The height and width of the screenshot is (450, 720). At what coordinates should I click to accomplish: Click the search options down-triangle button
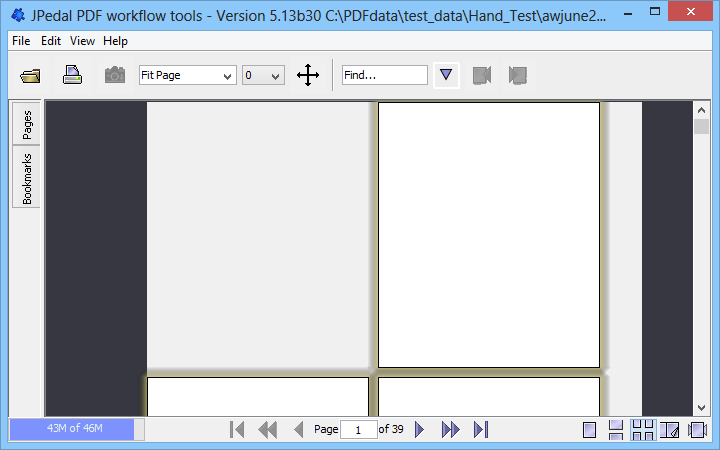(447, 75)
